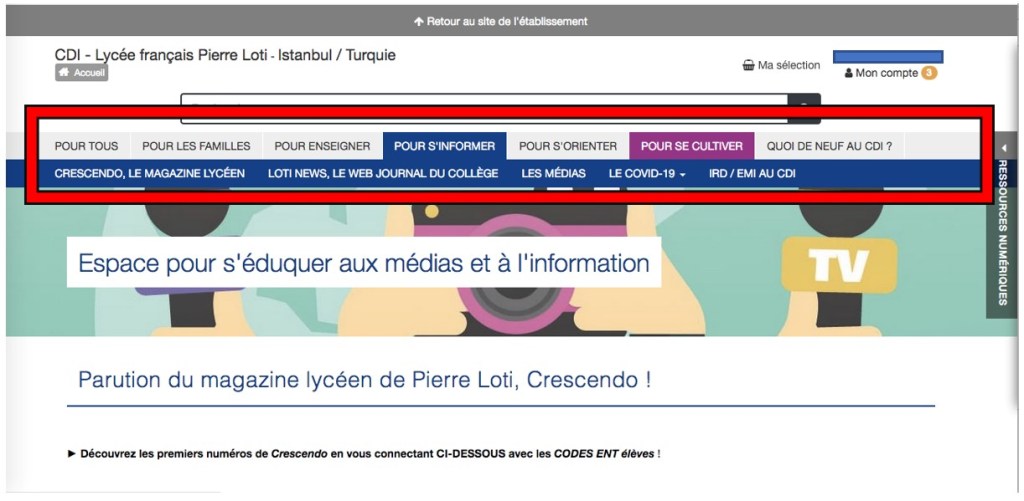Click the orange notification badge showing 3
The height and width of the screenshot is (501, 1024).
point(929,73)
